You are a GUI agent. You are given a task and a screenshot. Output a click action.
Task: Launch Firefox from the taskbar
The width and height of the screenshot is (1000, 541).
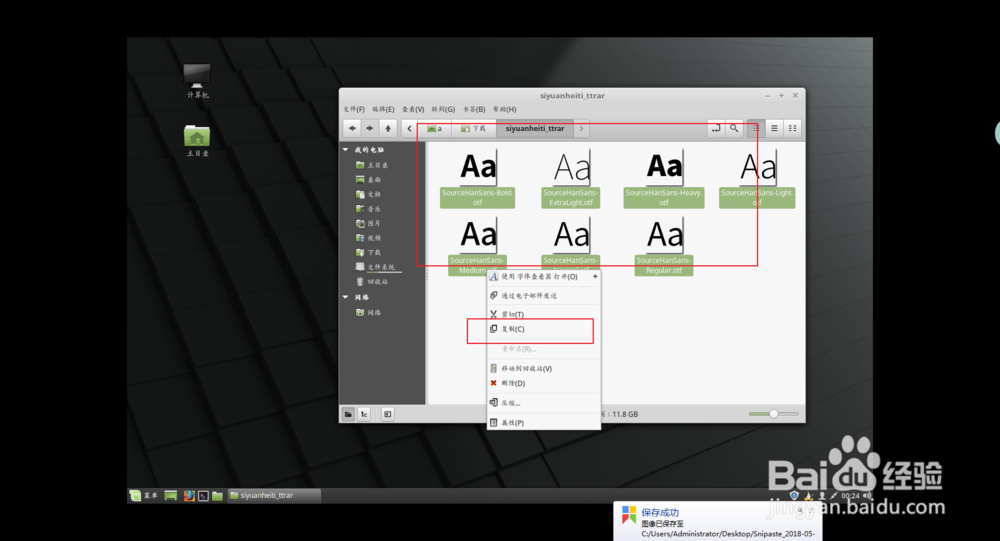(189, 496)
